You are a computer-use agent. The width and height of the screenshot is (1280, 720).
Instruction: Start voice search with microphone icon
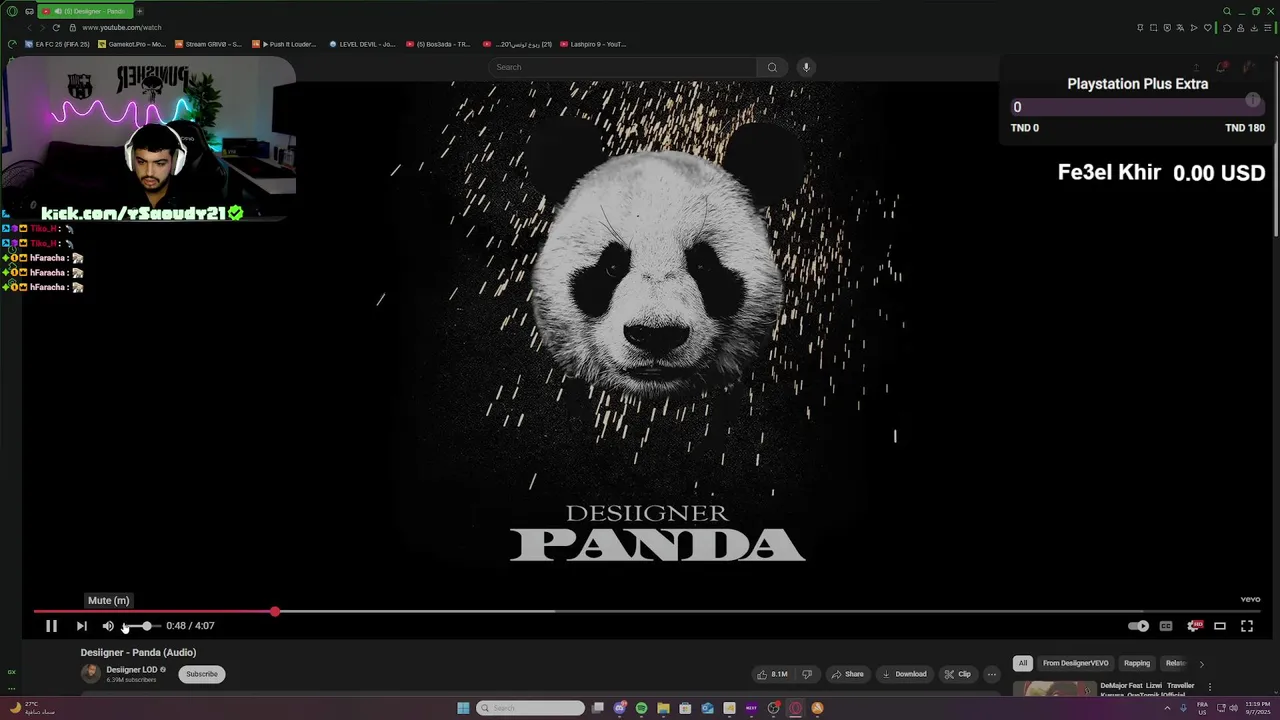(806, 67)
